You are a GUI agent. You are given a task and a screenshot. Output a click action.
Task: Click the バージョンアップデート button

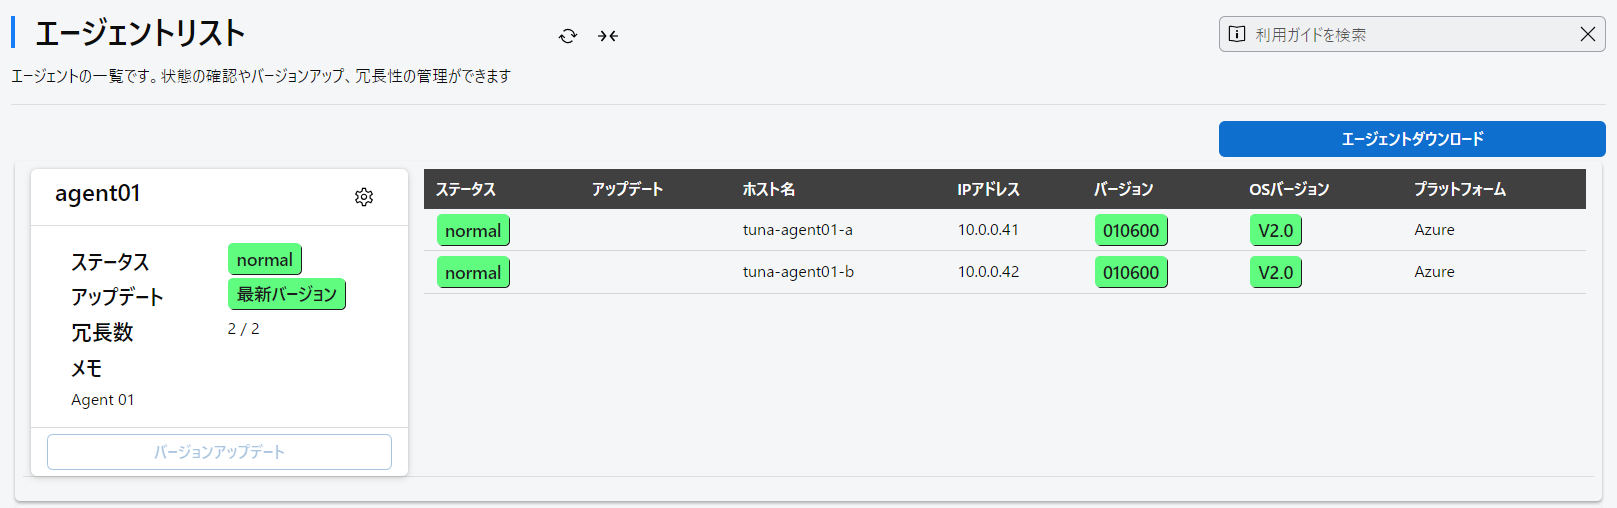tap(219, 452)
